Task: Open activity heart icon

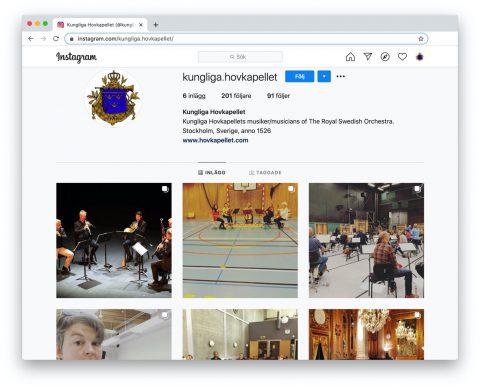Action: (402, 57)
